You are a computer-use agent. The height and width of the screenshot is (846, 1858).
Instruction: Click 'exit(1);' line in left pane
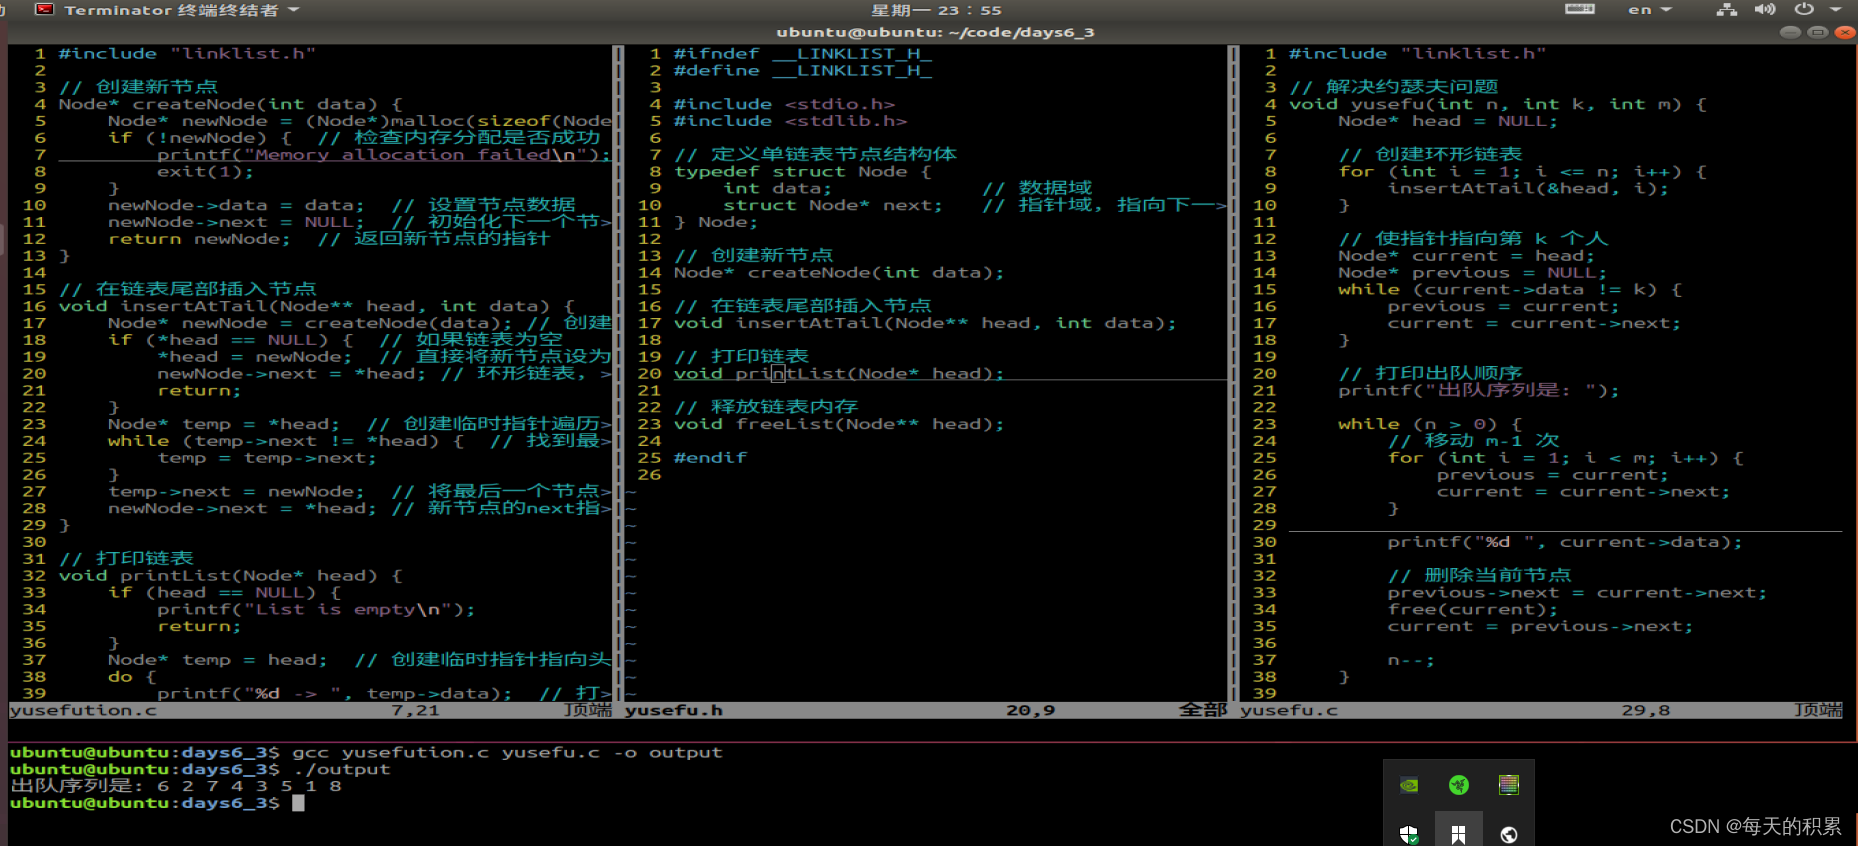pyautogui.click(x=206, y=172)
